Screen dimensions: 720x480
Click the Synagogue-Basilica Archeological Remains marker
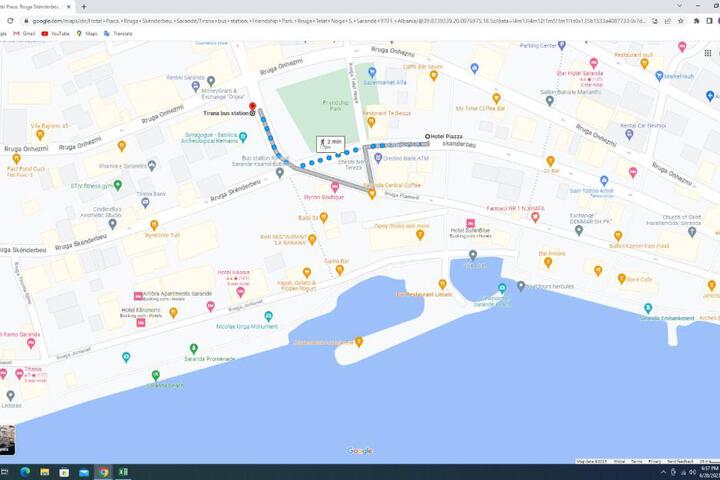click(x=243, y=136)
